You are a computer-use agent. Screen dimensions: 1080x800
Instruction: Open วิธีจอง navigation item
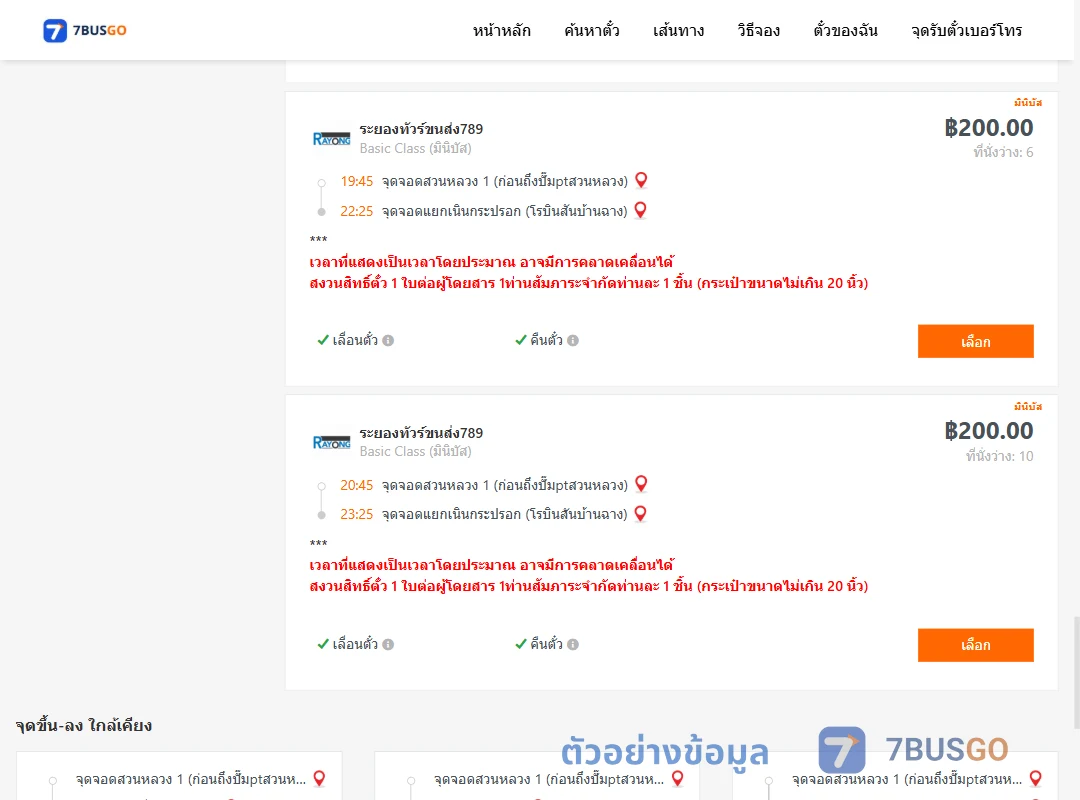tap(758, 30)
